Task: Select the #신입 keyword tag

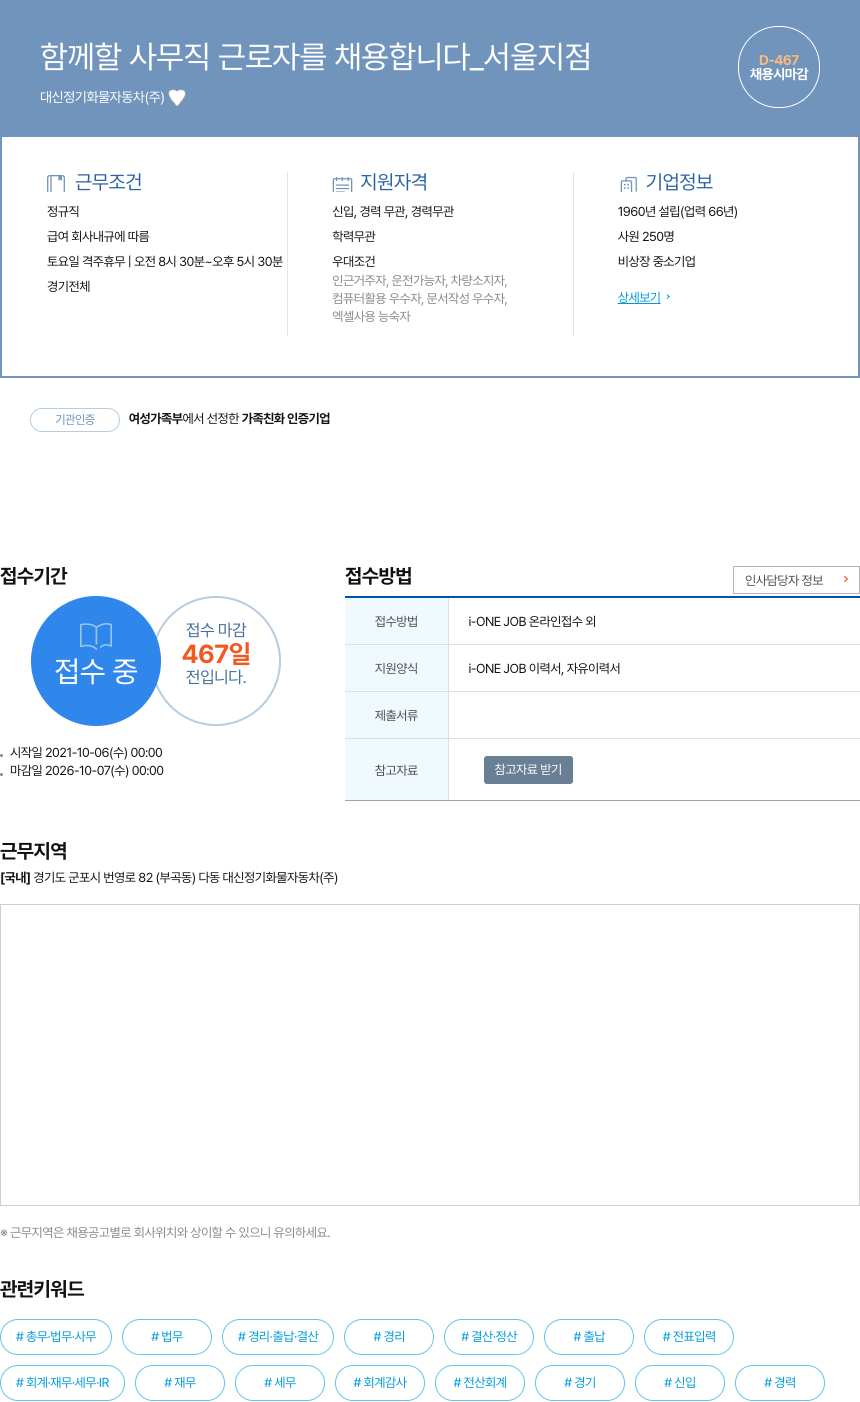Action: pyautogui.click(x=680, y=1383)
